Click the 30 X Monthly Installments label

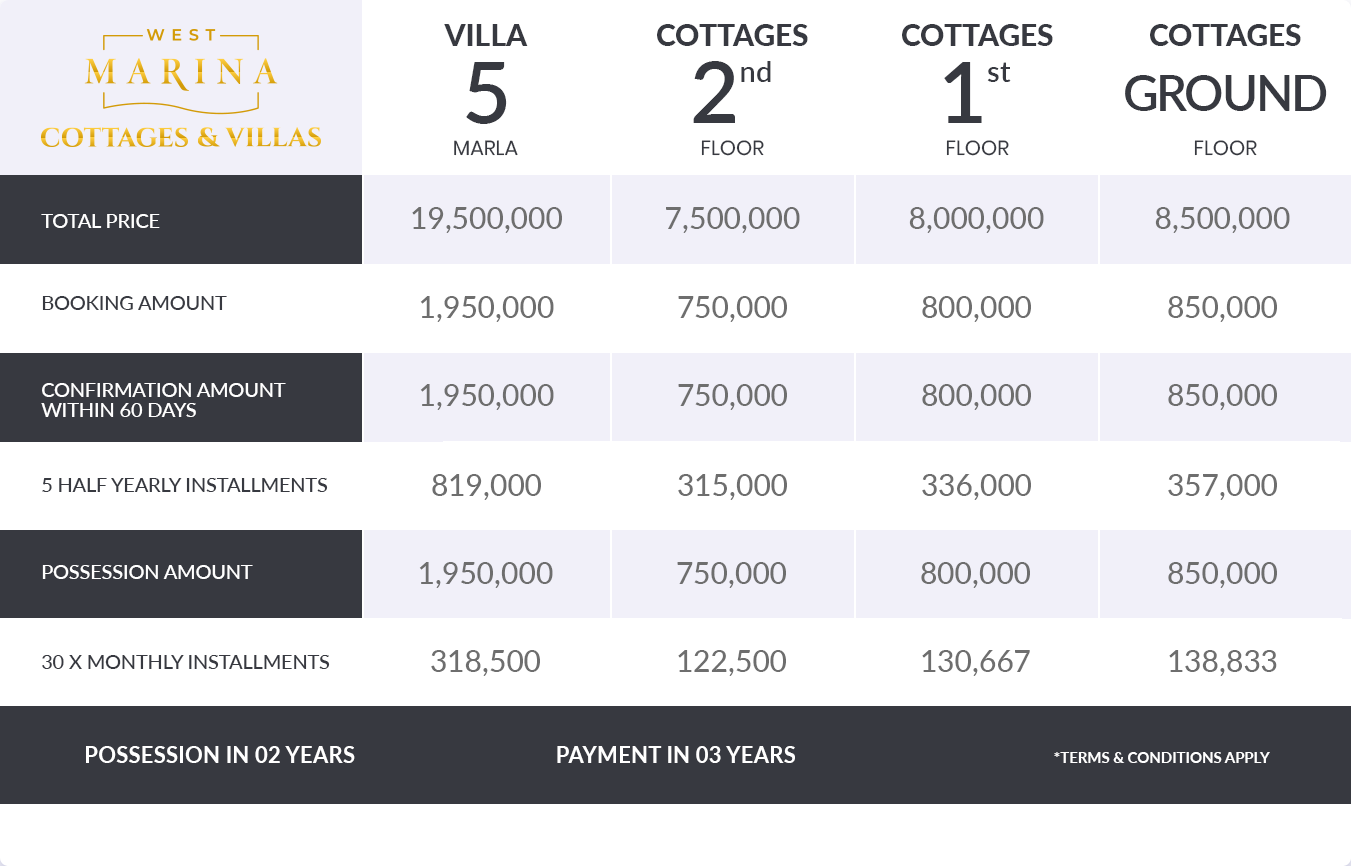tap(185, 662)
